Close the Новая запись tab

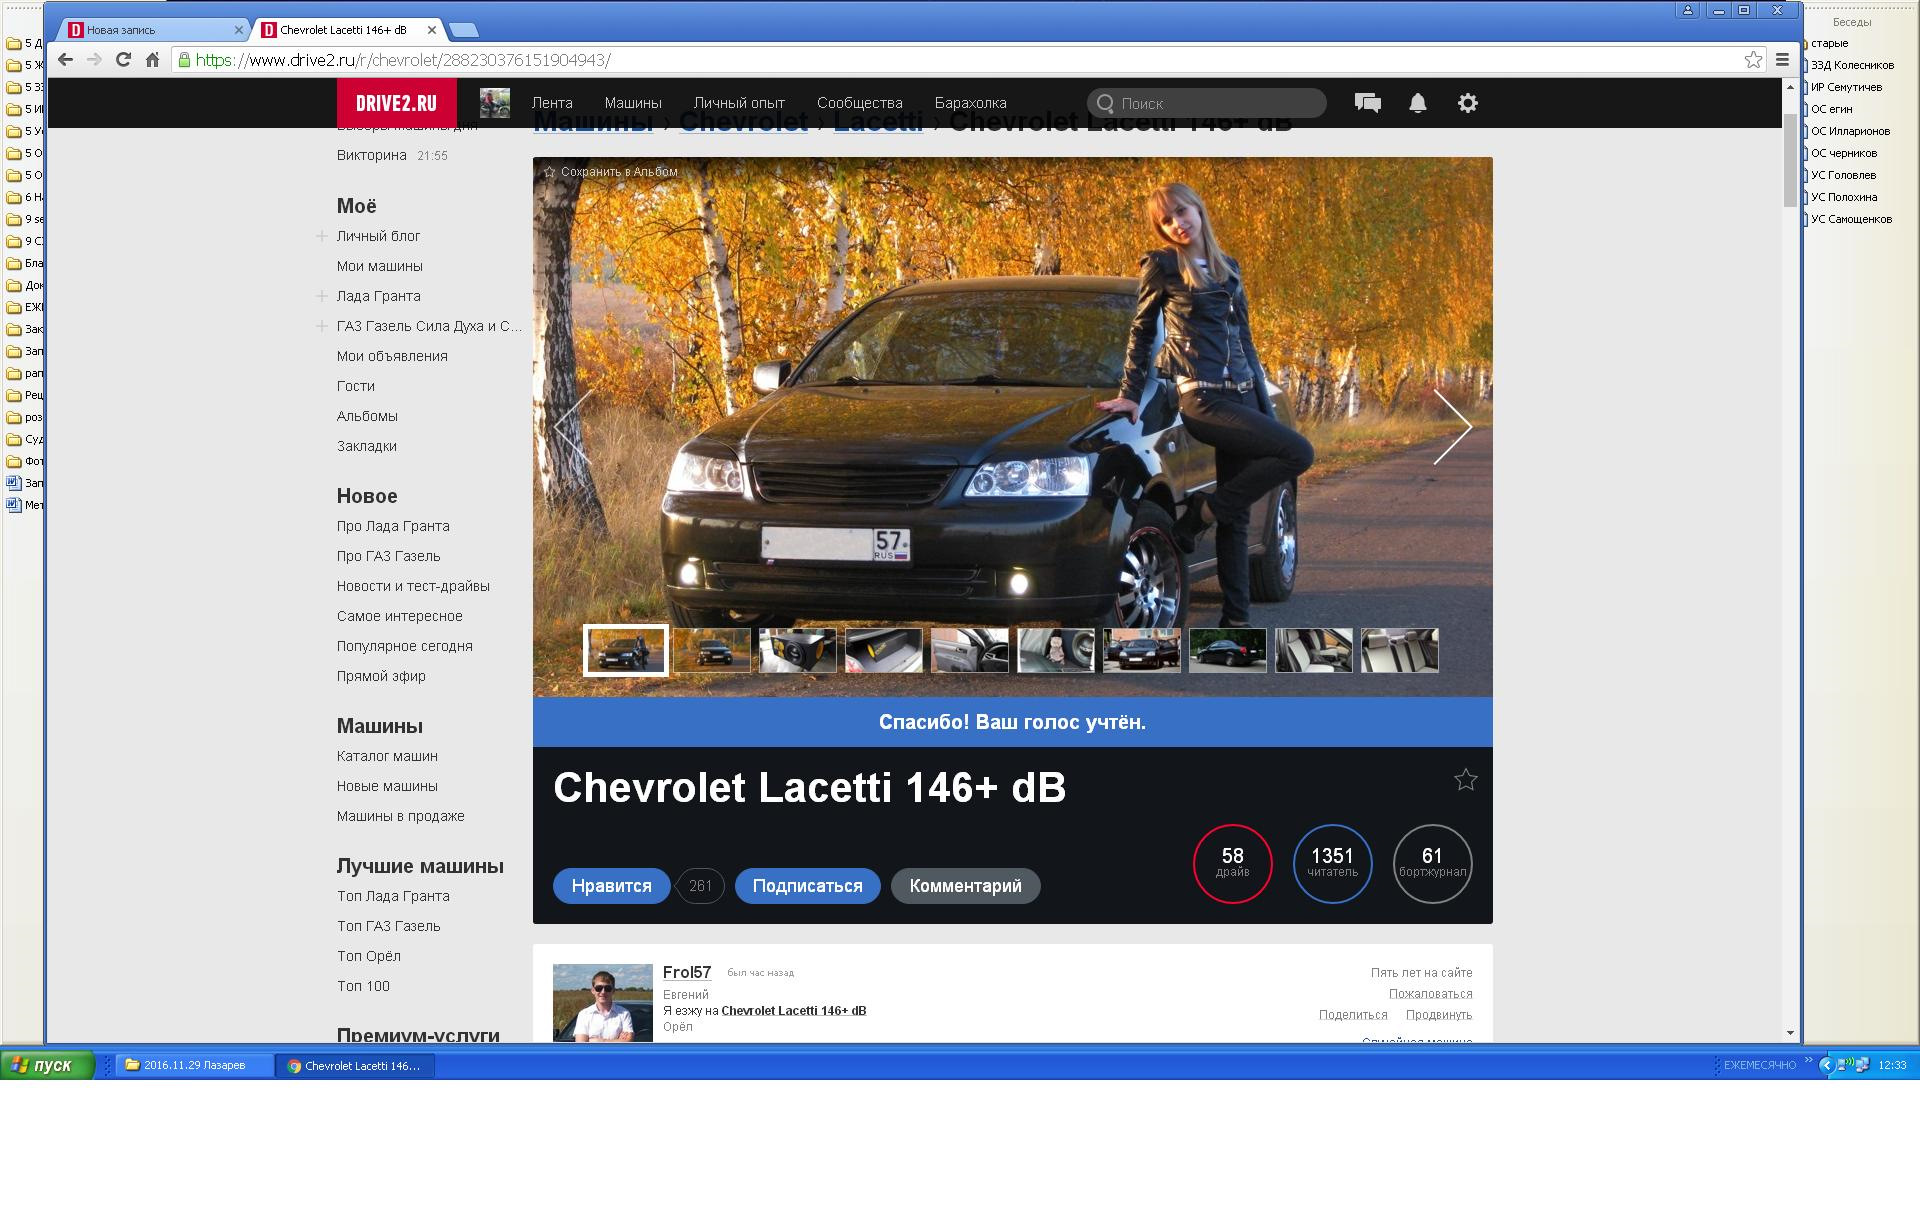coord(238,30)
